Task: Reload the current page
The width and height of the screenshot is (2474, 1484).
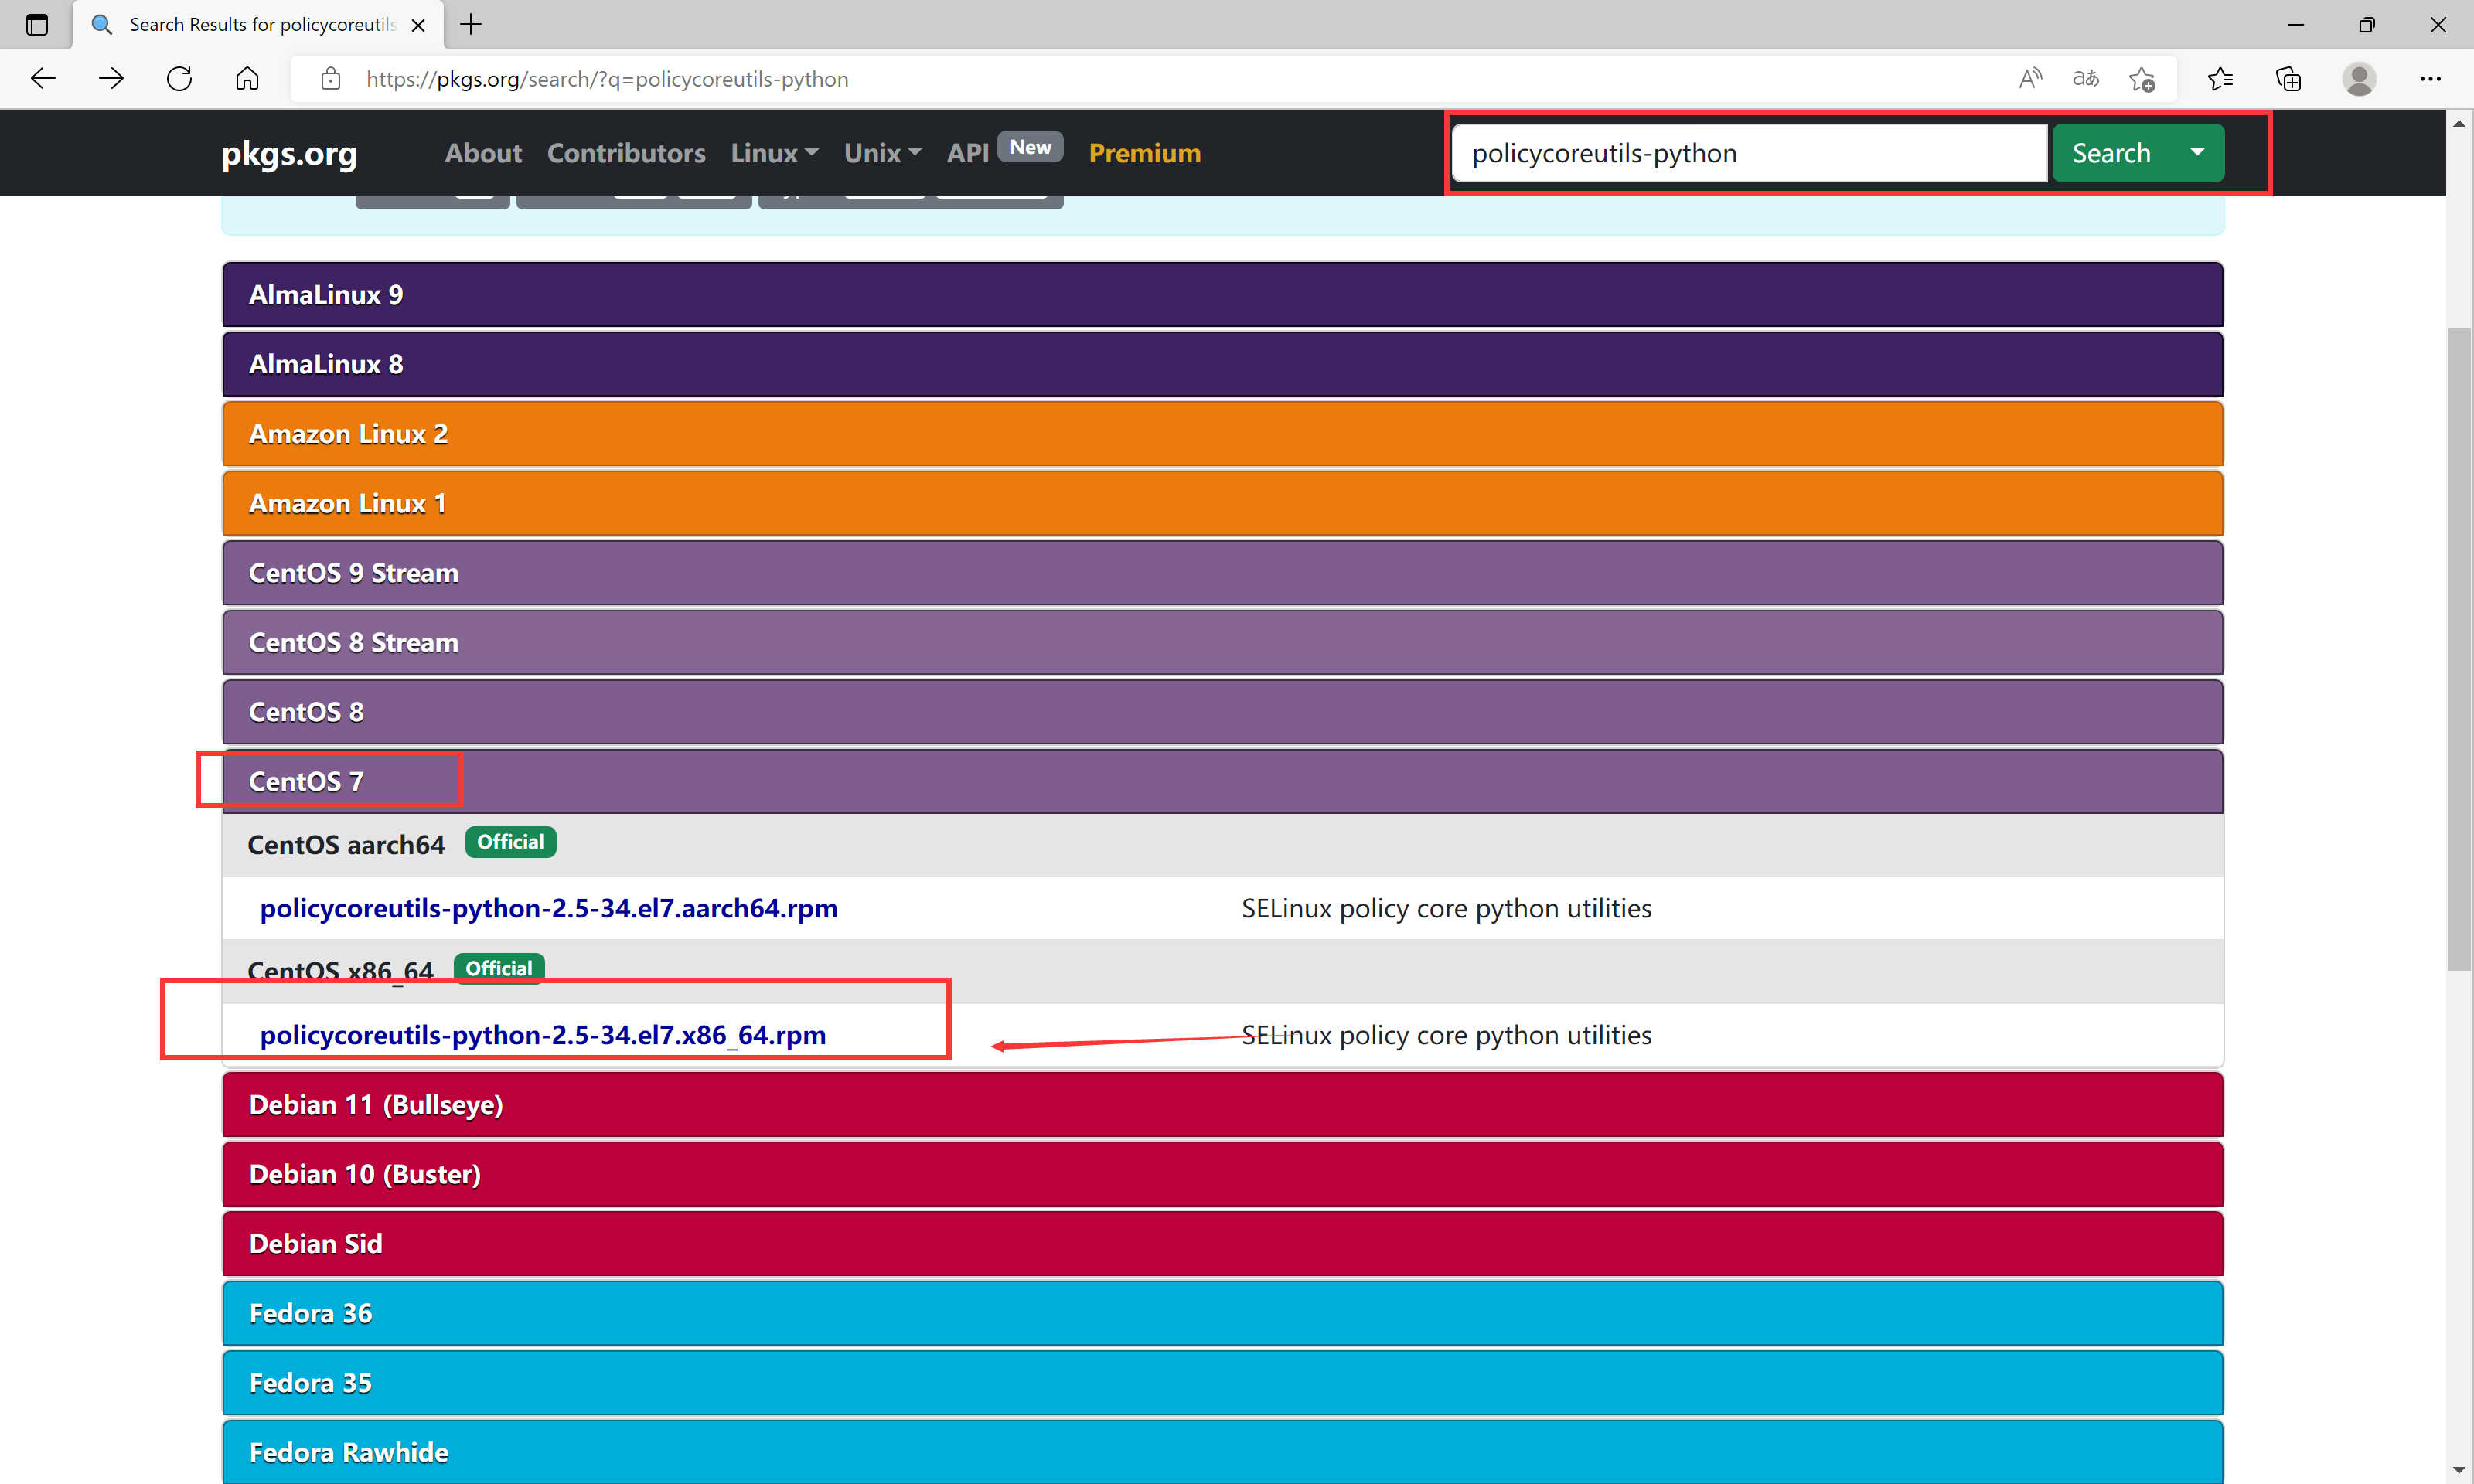Action: pos(179,78)
